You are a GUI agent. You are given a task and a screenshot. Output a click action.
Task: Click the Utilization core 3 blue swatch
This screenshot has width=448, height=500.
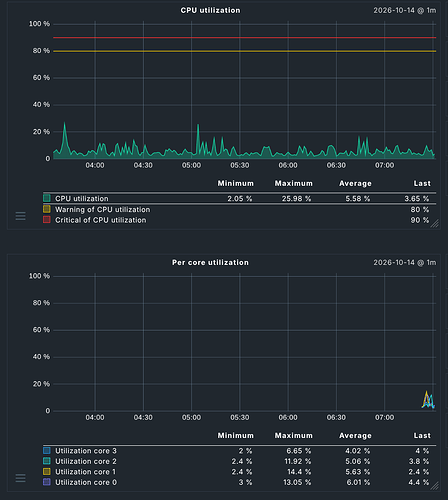tap(47, 451)
